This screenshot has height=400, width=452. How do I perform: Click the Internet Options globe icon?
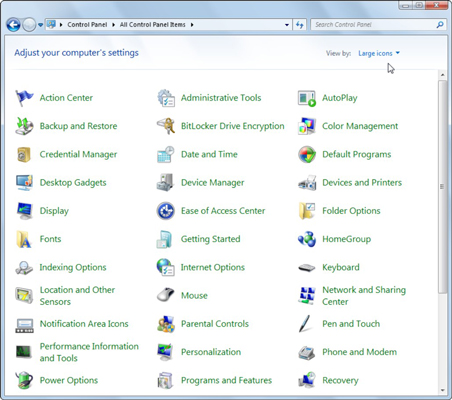coord(166,267)
